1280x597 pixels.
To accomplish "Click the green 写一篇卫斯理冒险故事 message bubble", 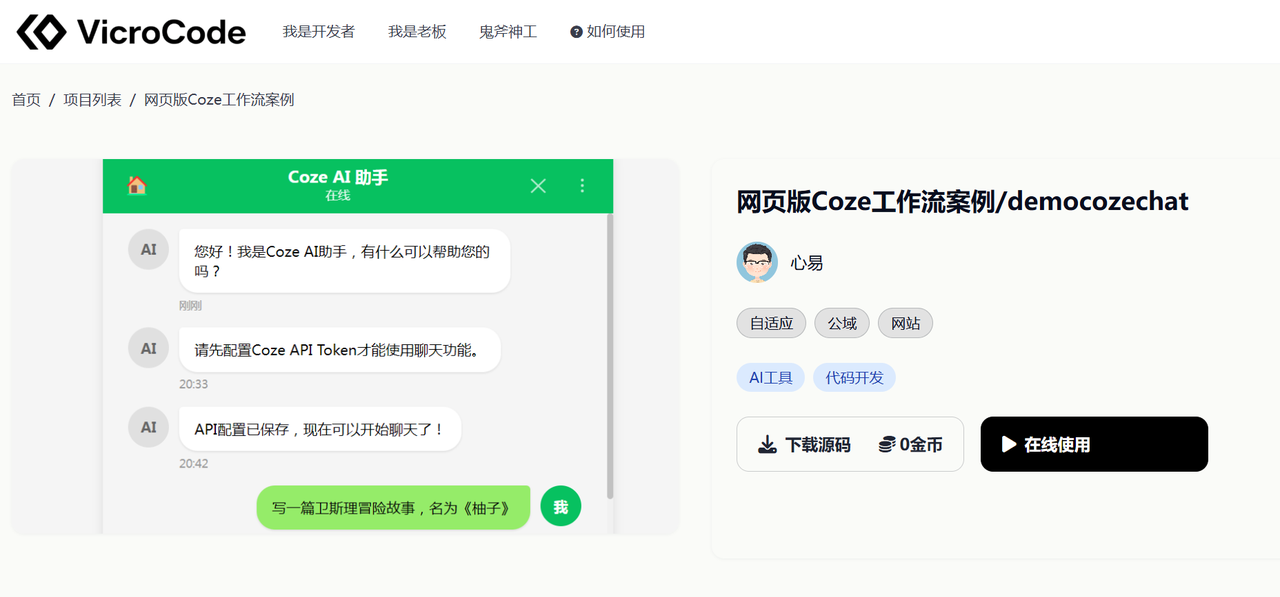I will pos(393,508).
